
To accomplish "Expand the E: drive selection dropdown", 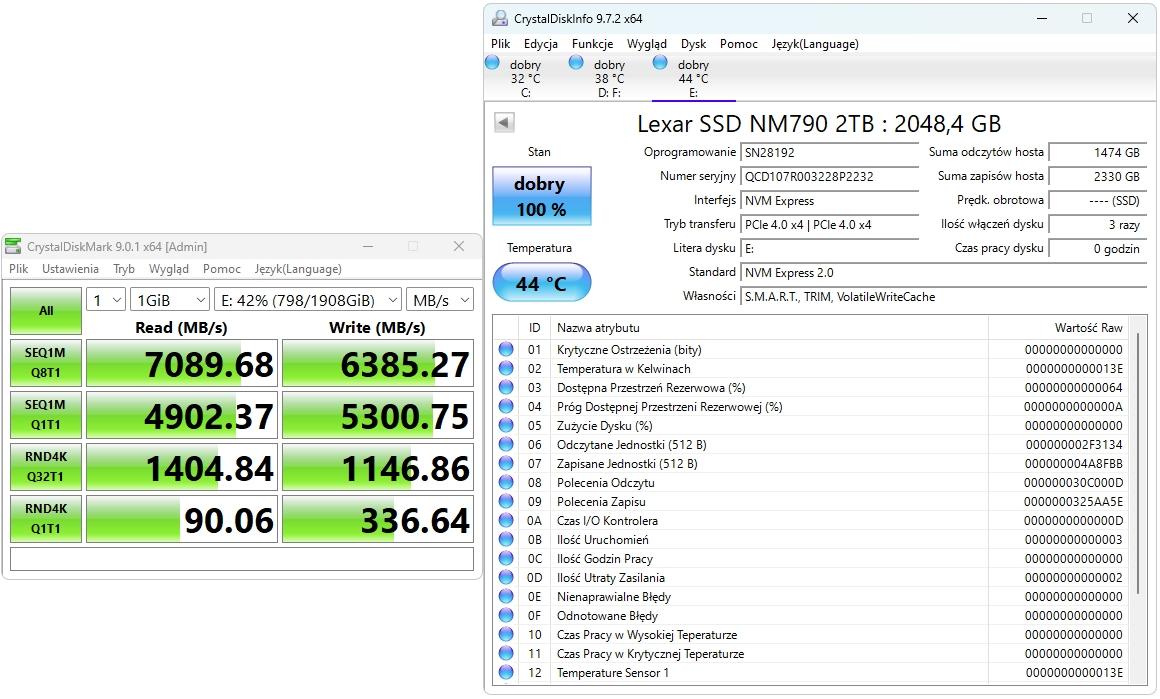I will [x=307, y=300].
